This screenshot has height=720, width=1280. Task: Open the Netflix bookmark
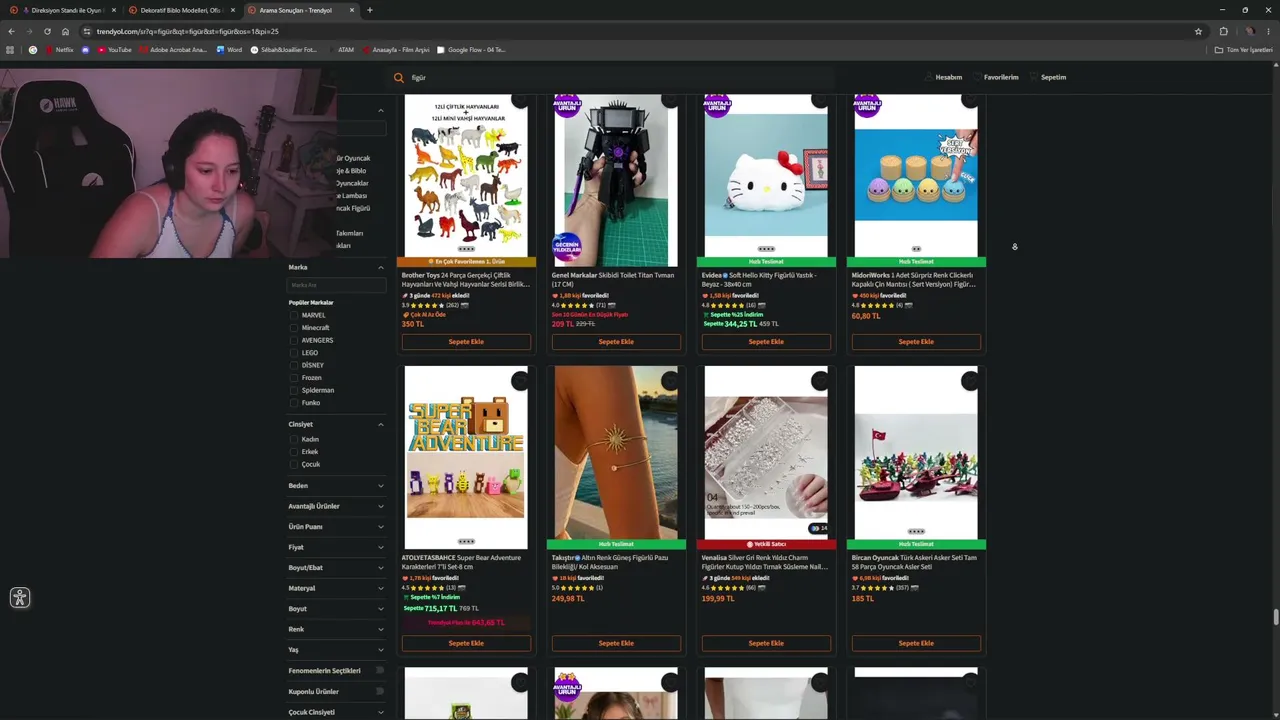pos(59,50)
